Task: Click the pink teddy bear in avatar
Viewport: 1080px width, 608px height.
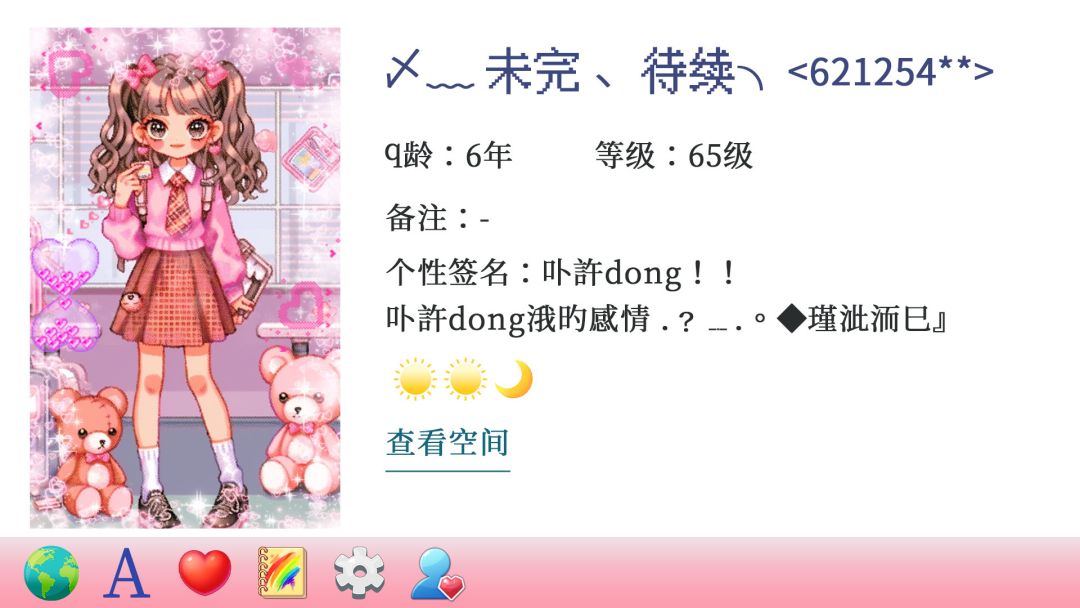Action: pyautogui.click(x=299, y=420)
